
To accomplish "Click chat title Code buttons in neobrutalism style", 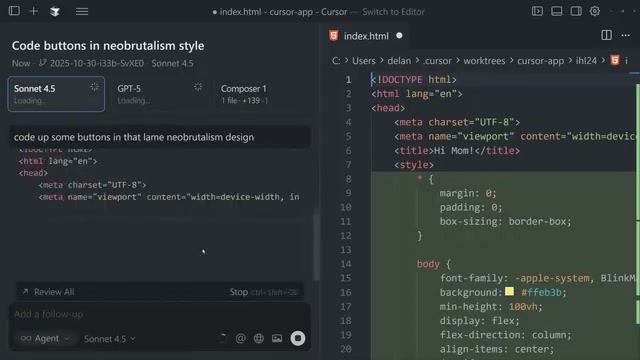I will [x=108, y=46].
